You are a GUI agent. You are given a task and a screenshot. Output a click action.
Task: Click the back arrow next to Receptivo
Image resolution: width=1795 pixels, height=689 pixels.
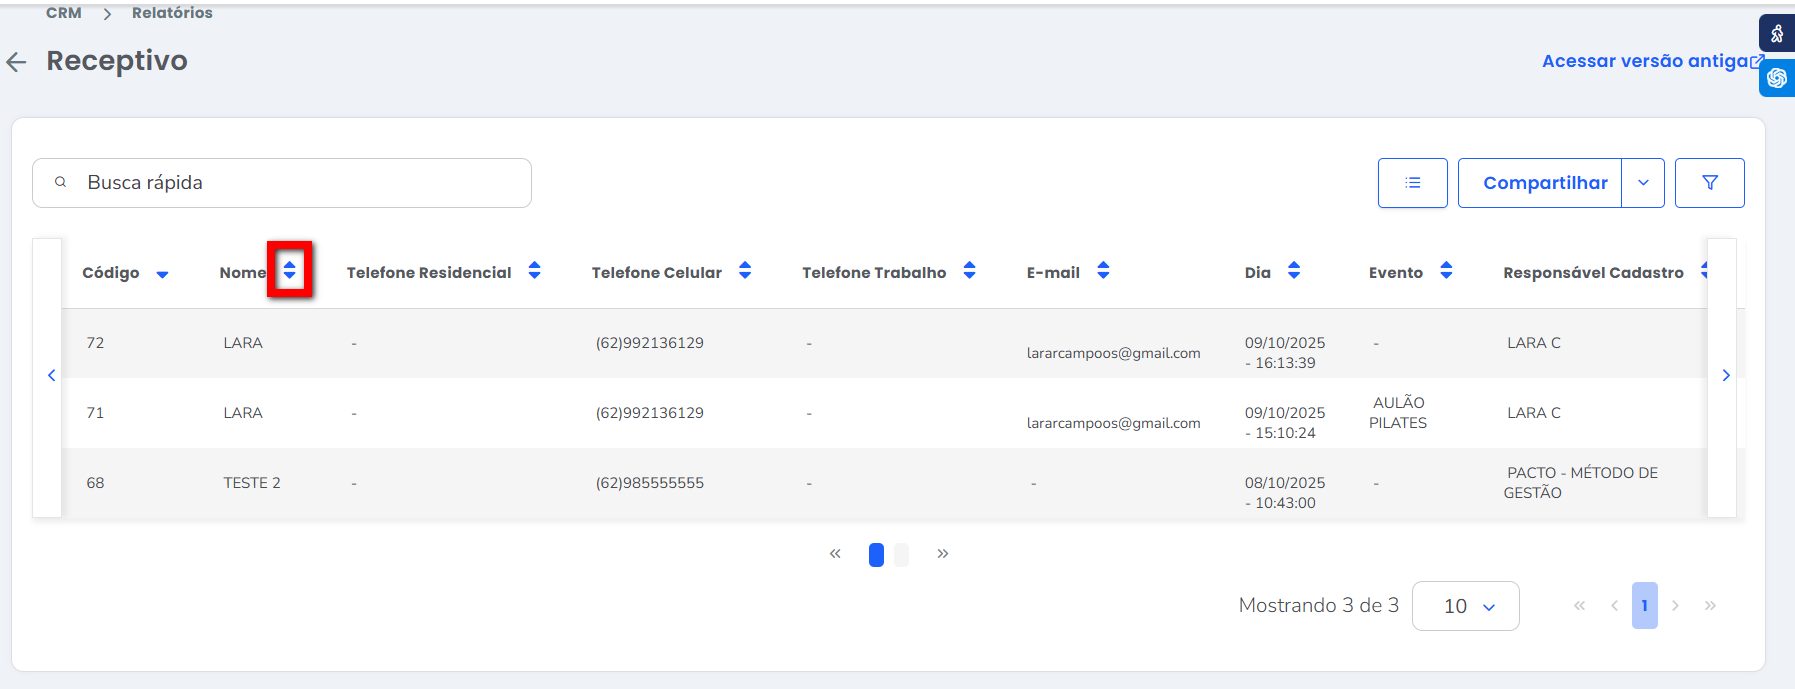coord(17,62)
